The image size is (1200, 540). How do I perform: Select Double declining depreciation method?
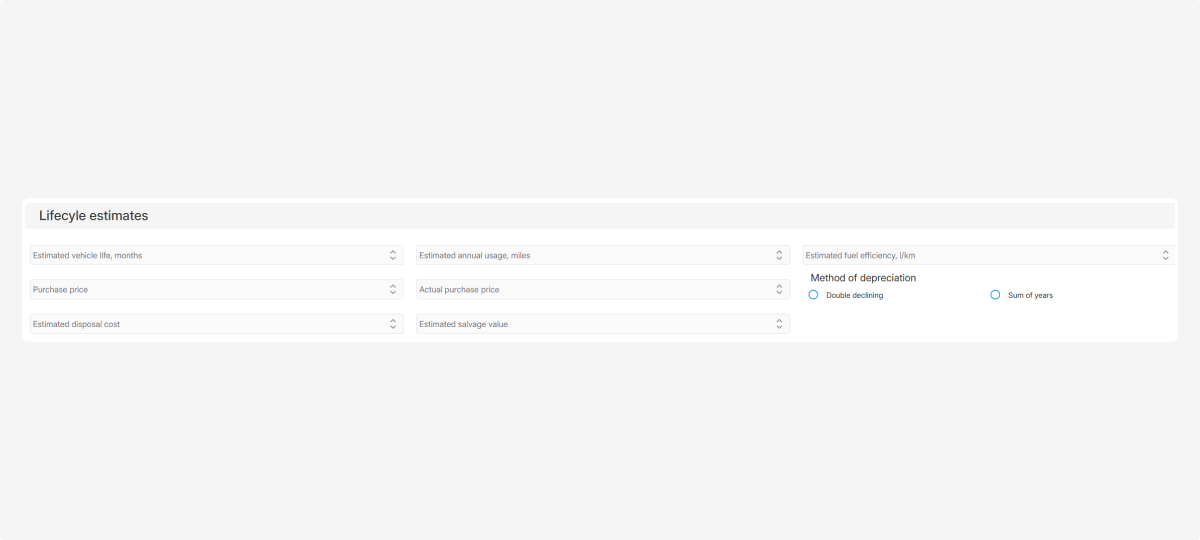point(813,295)
